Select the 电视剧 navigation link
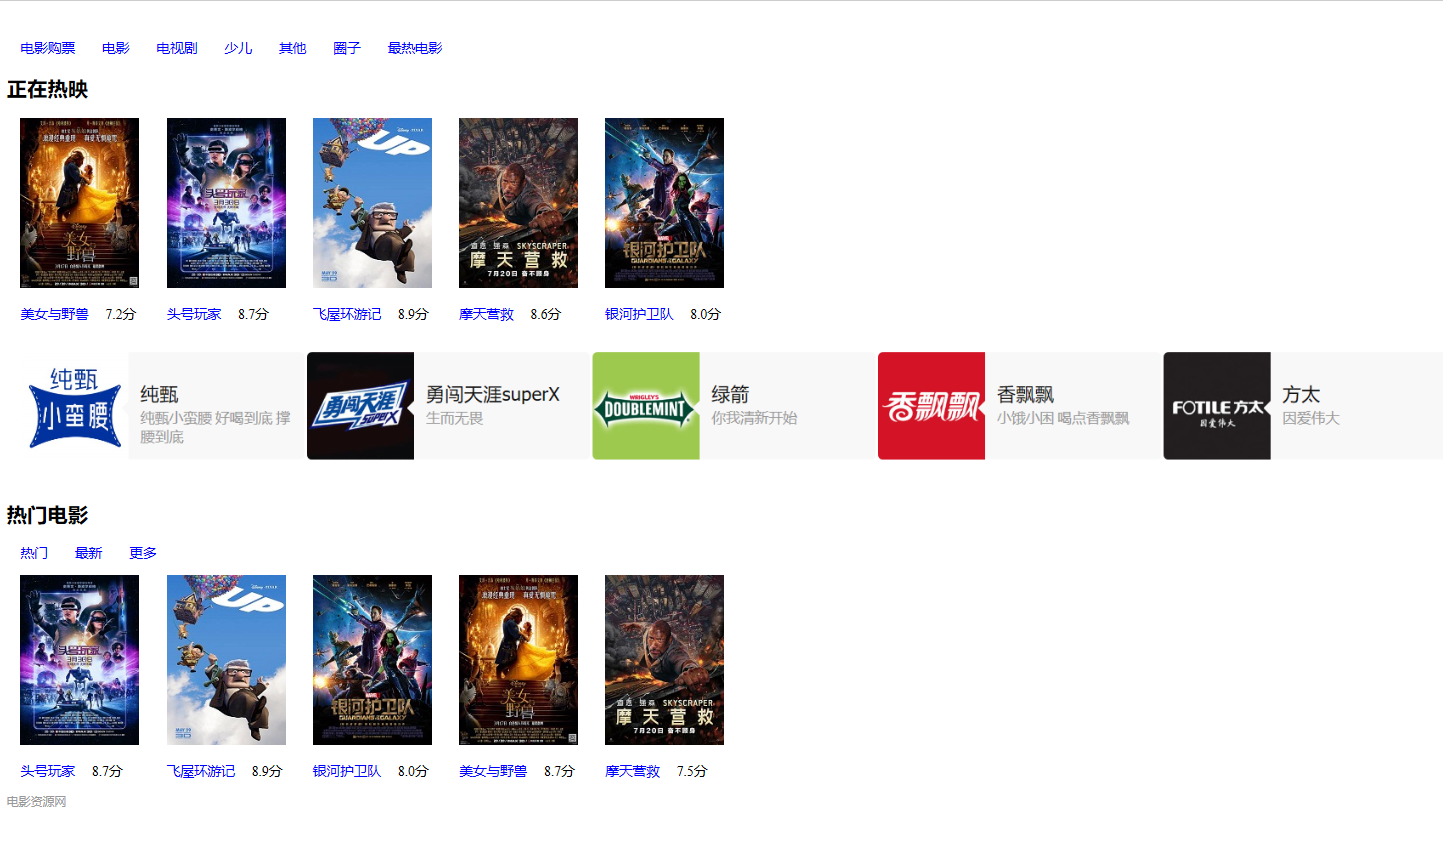 [177, 48]
